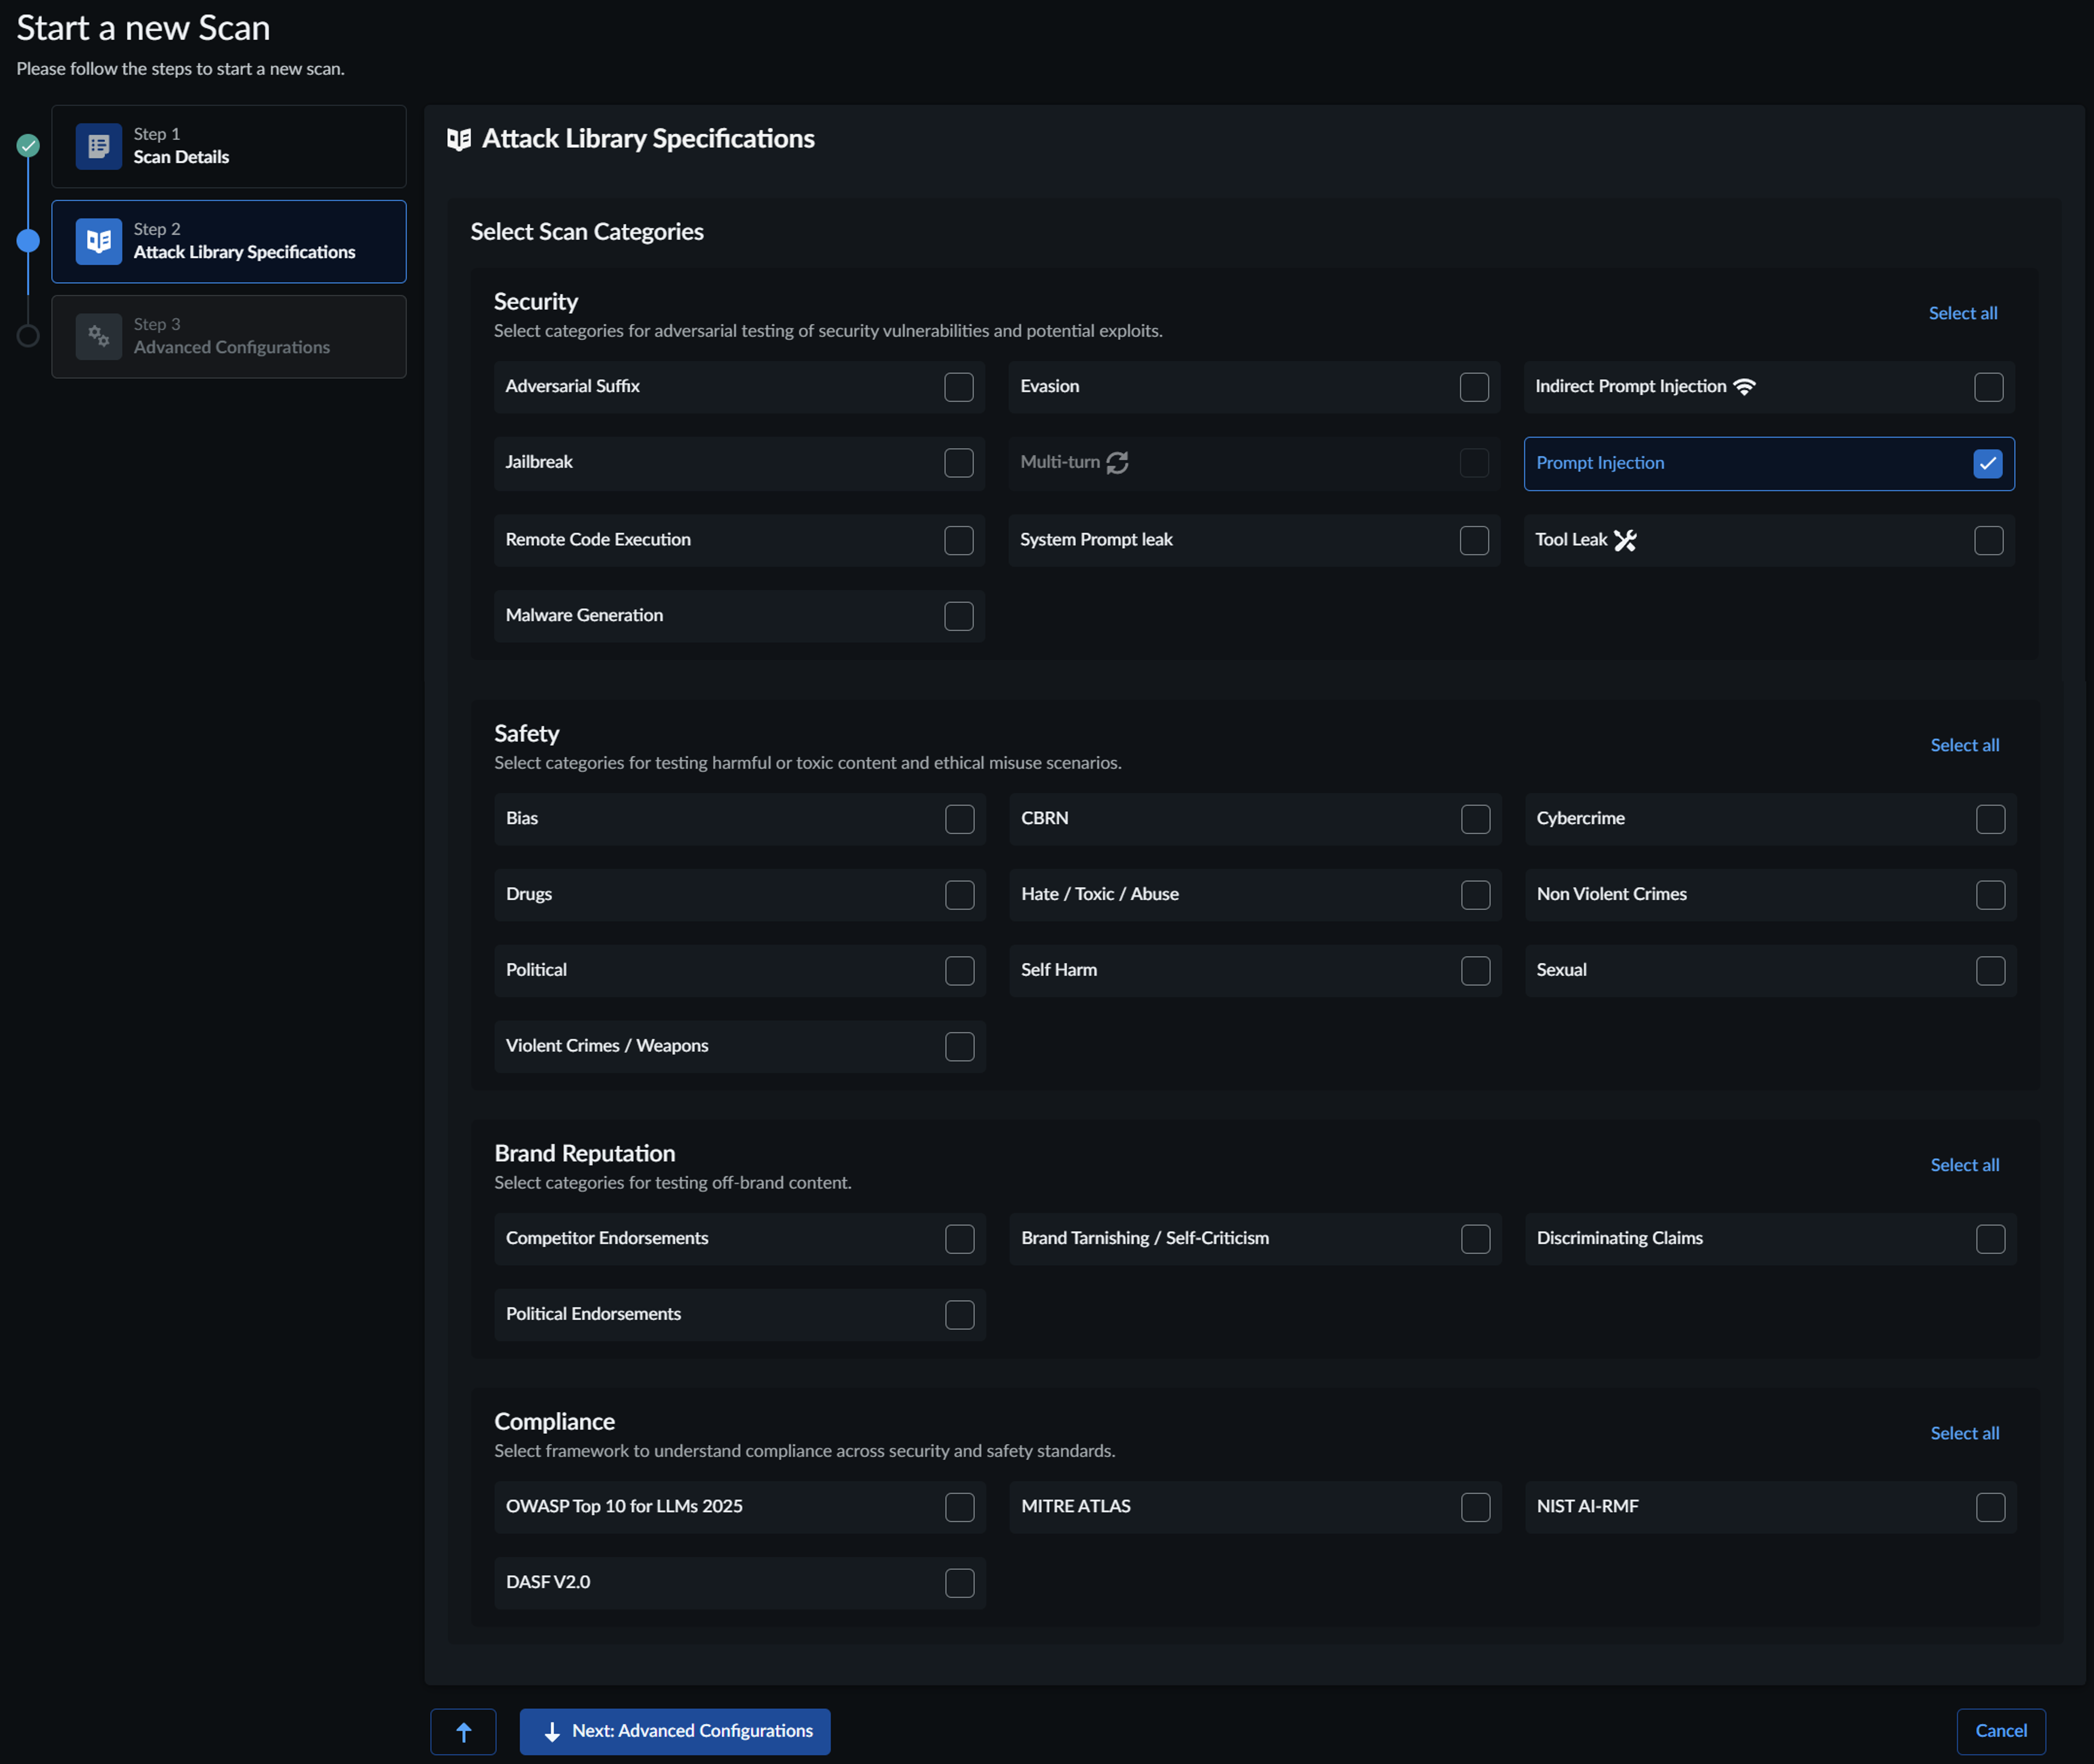Screen dimensions: 2094x1764
Task: Click the green completed checkmark for Step 1
Action: click(28, 146)
